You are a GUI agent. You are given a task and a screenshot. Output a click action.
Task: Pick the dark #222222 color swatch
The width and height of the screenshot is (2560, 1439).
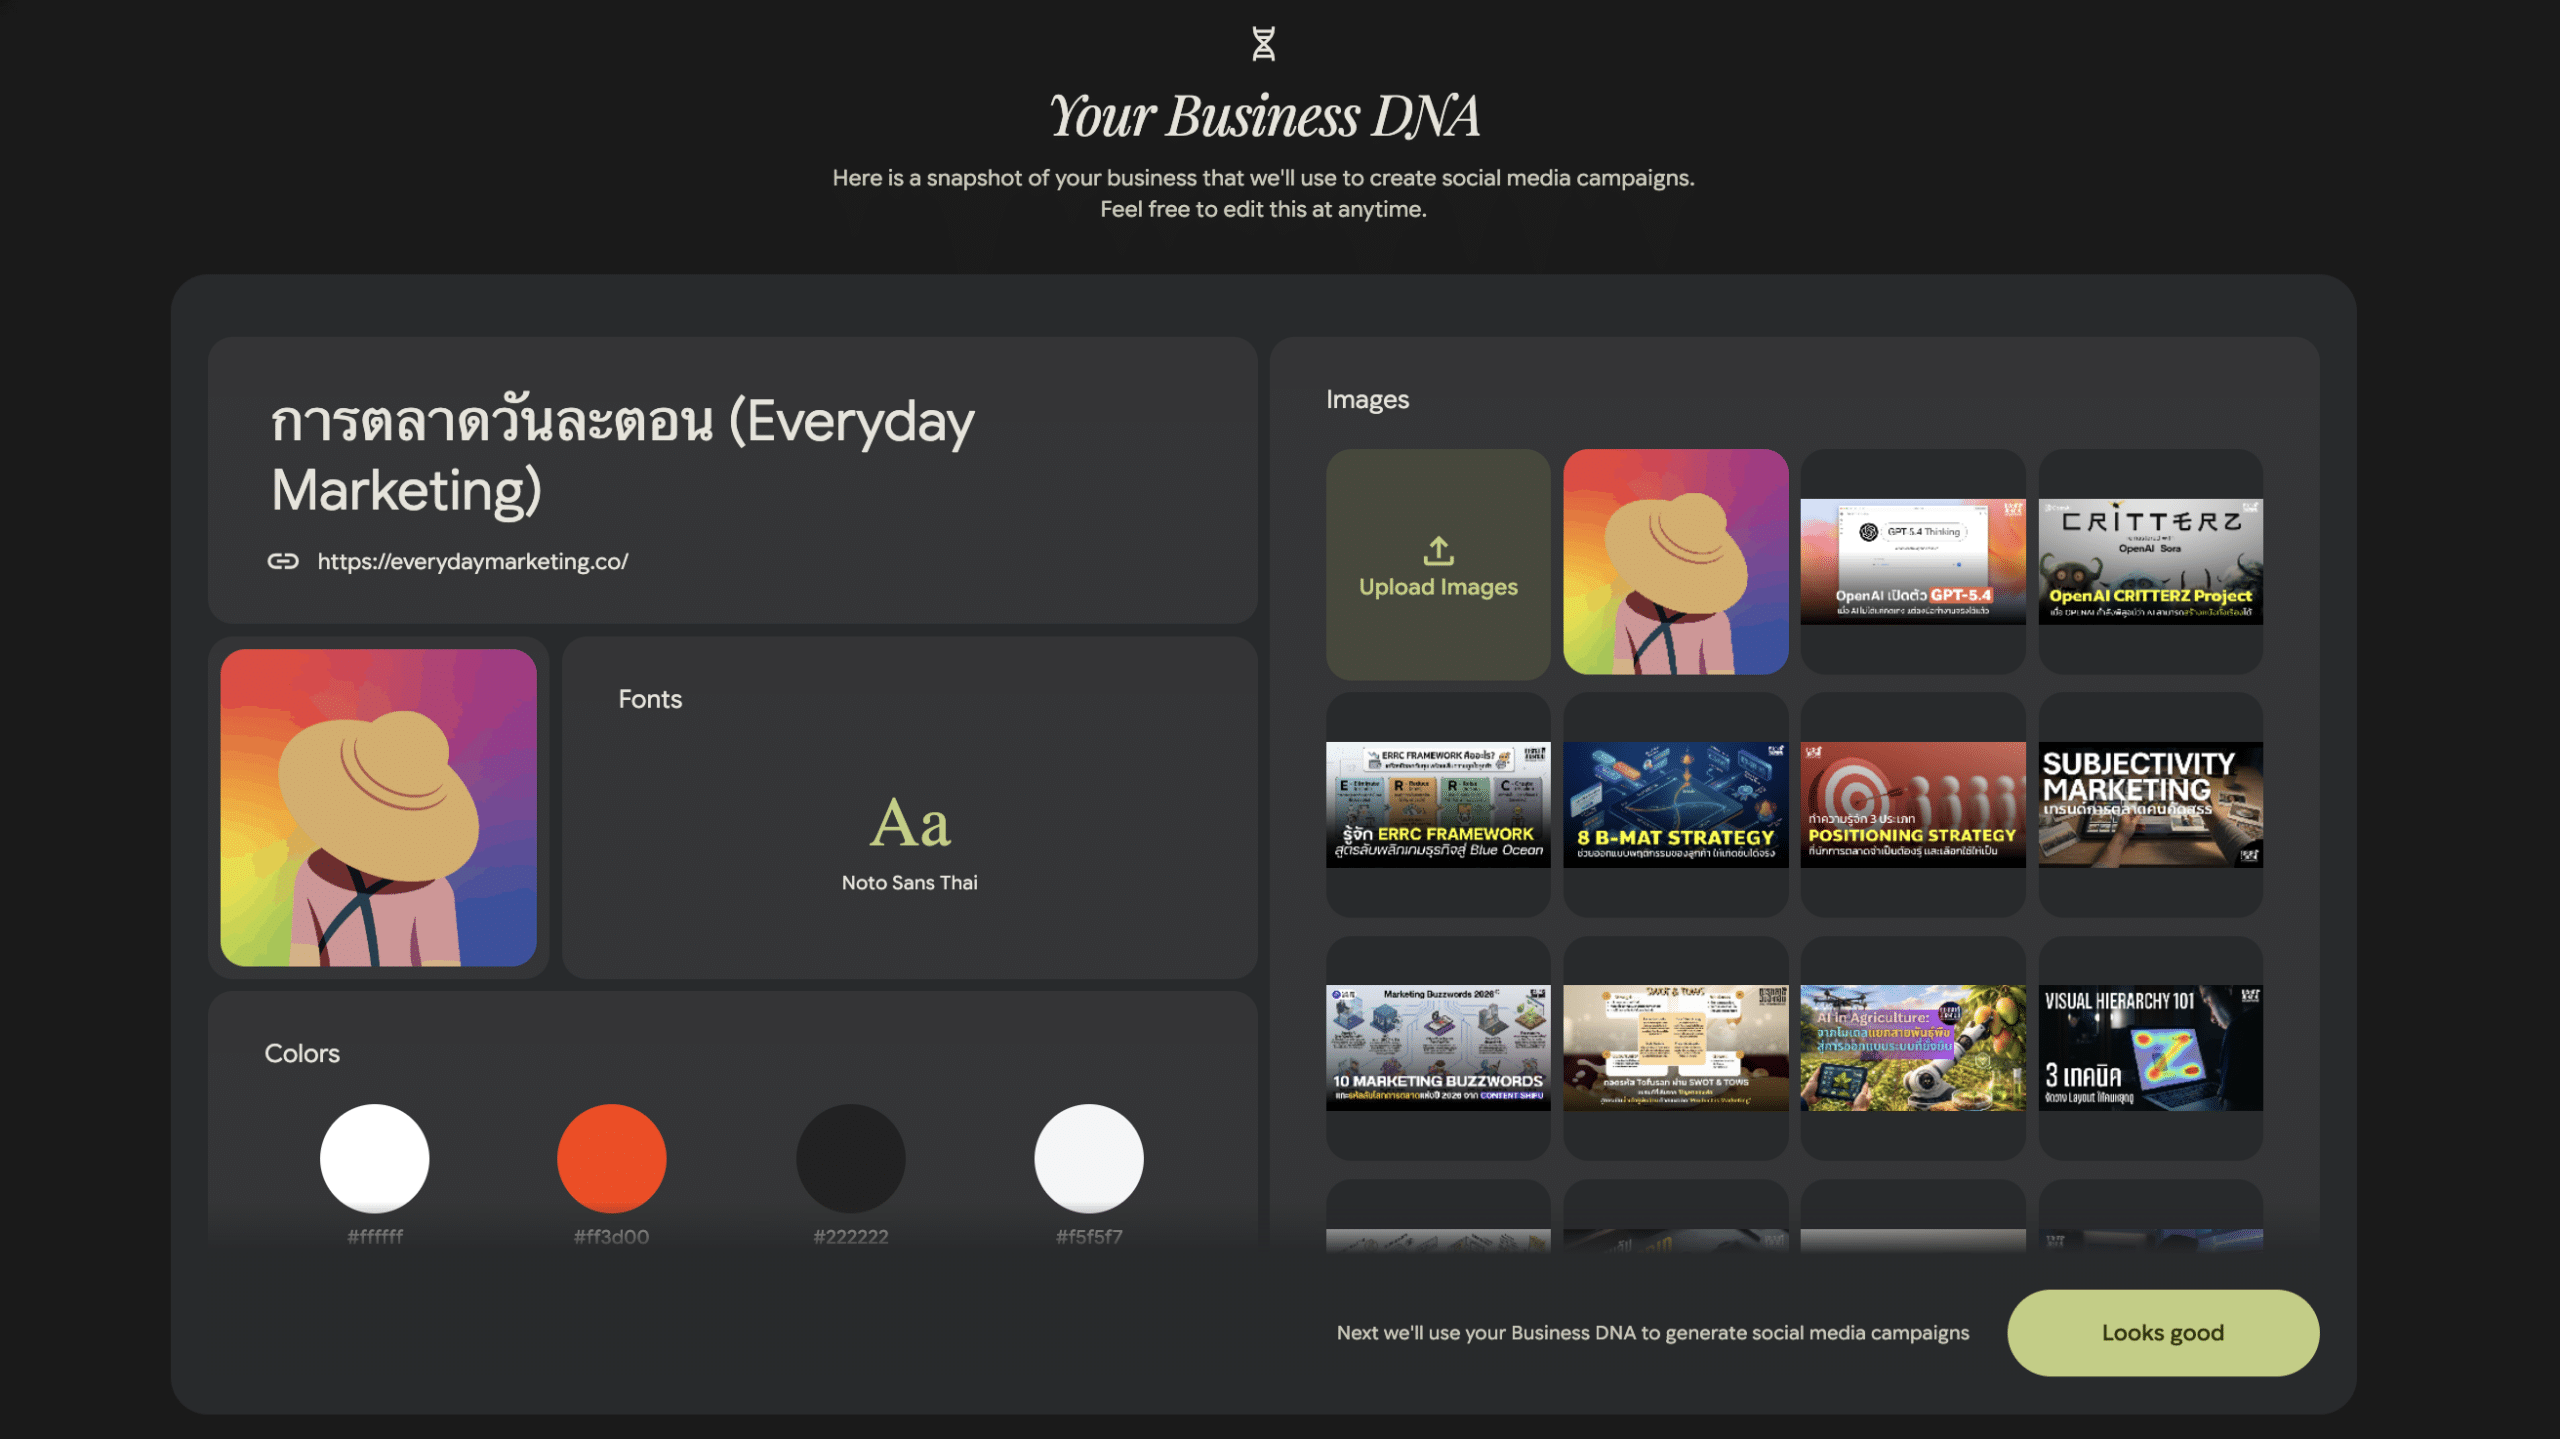pos(850,1158)
